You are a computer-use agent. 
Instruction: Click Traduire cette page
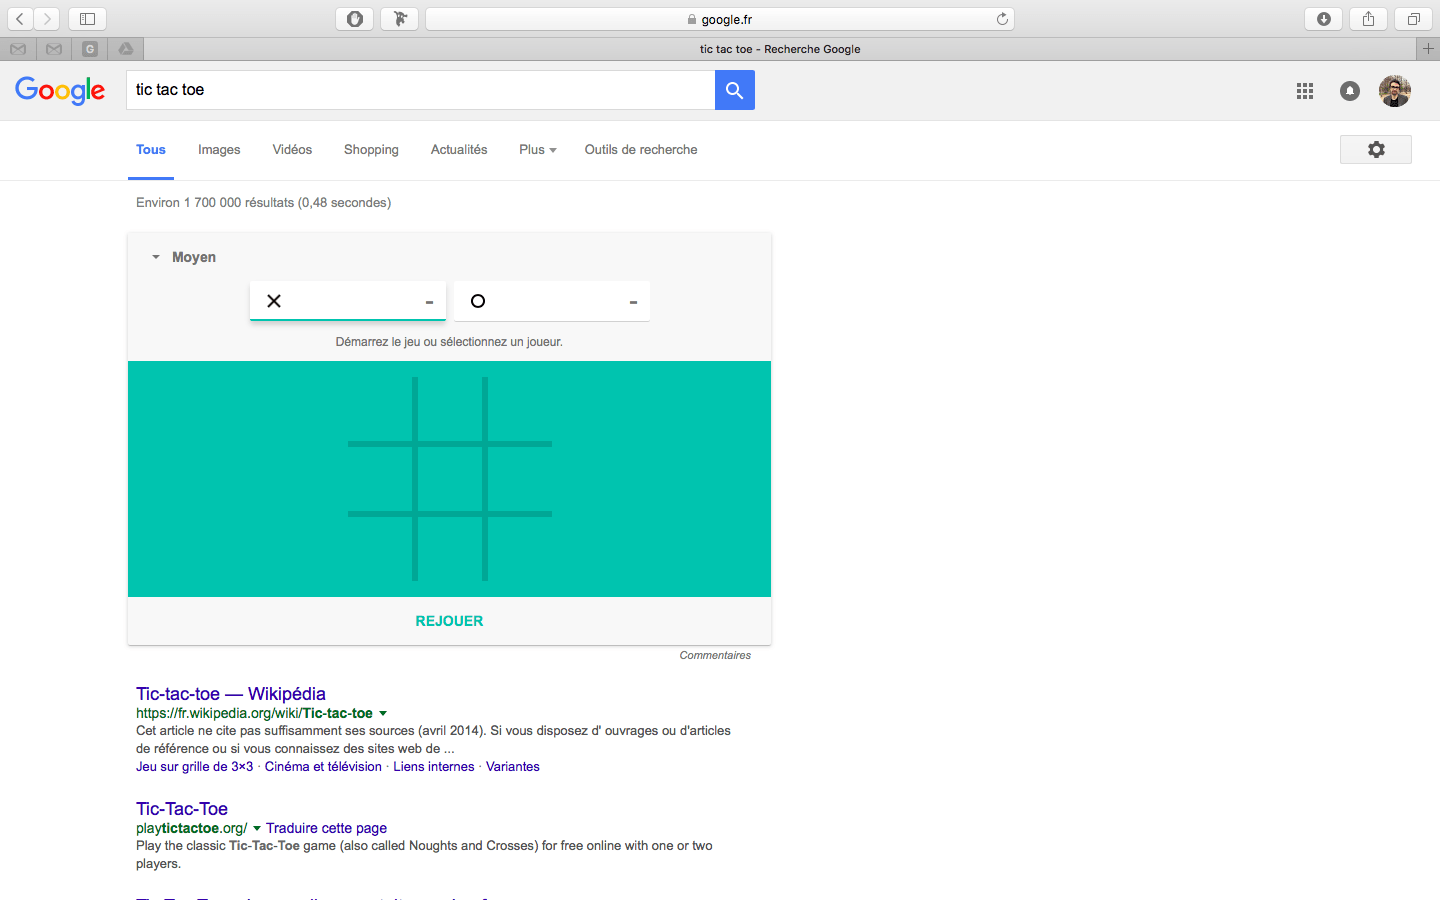click(326, 828)
